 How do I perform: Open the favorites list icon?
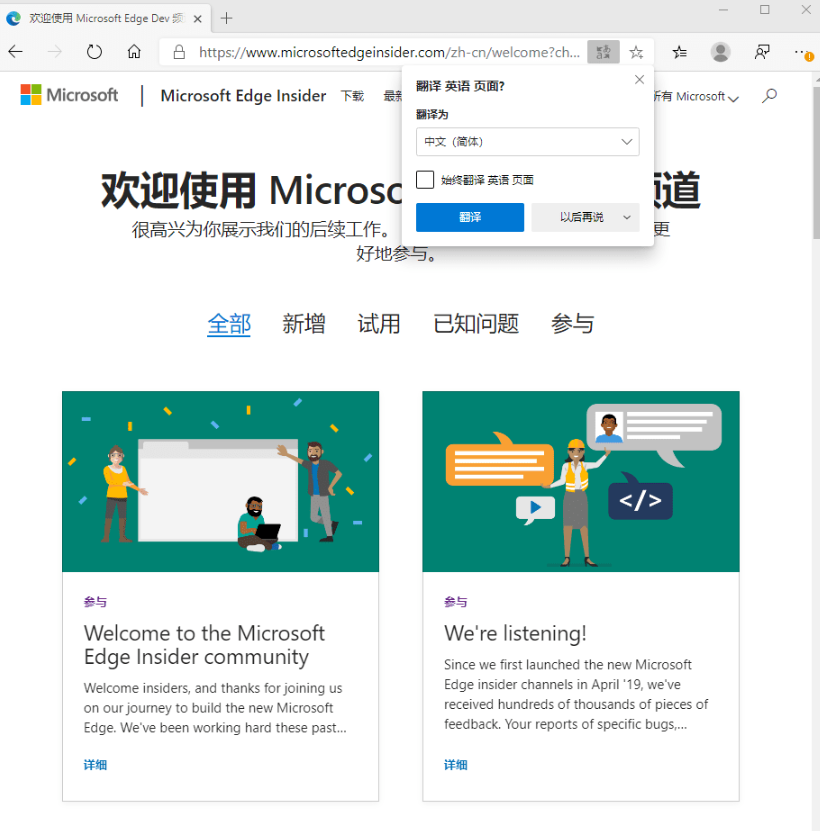tap(679, 52)
